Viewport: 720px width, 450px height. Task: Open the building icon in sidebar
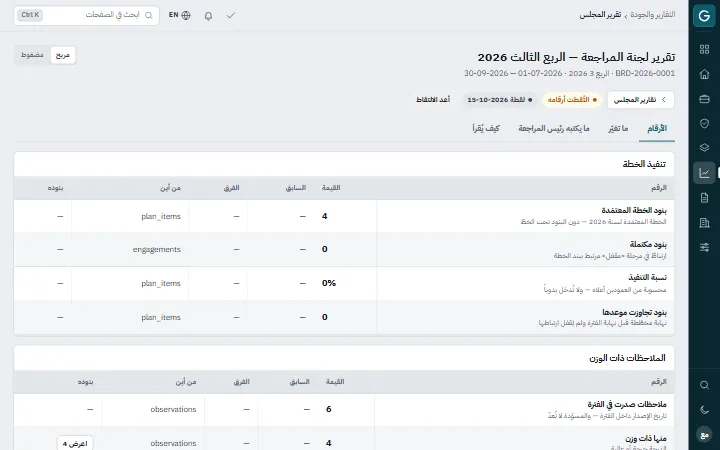point(704,223)
